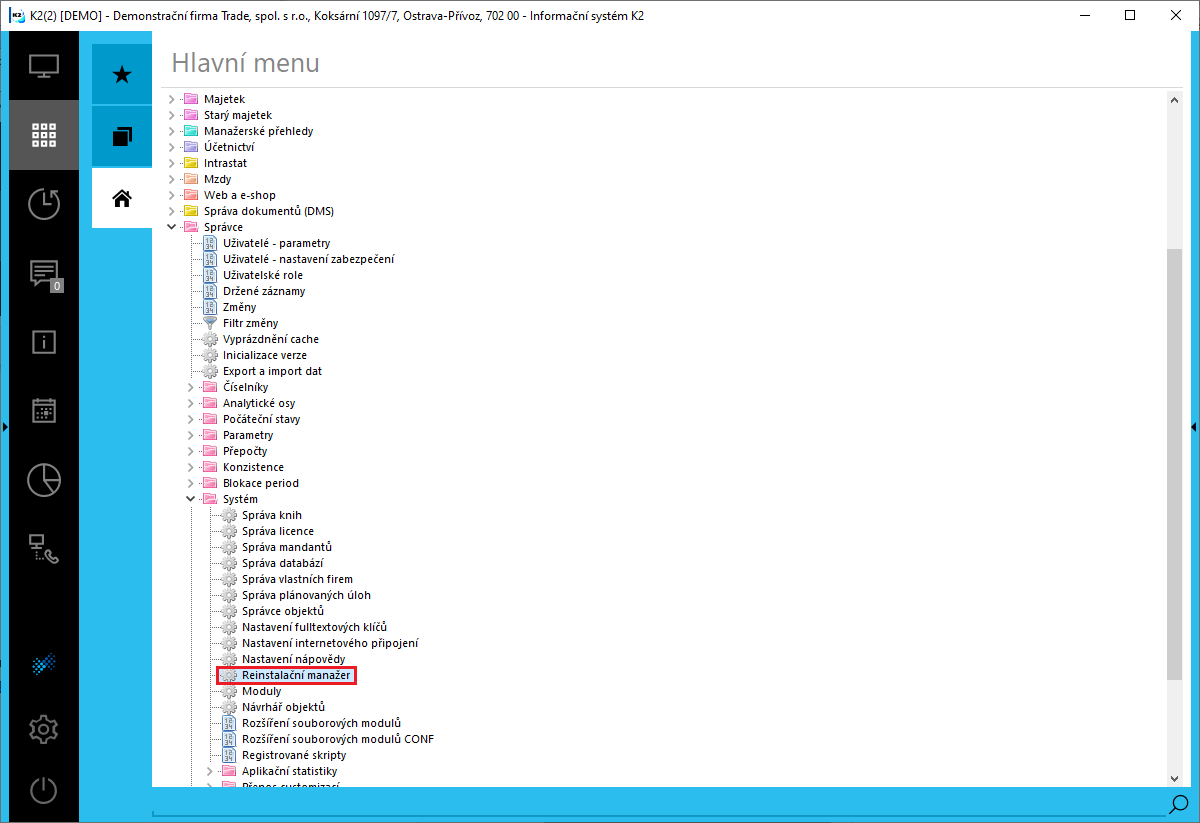Select the Konzistence folder
Screen dimensions: 1200x823
pyautogui.click(x=253, y=467)
